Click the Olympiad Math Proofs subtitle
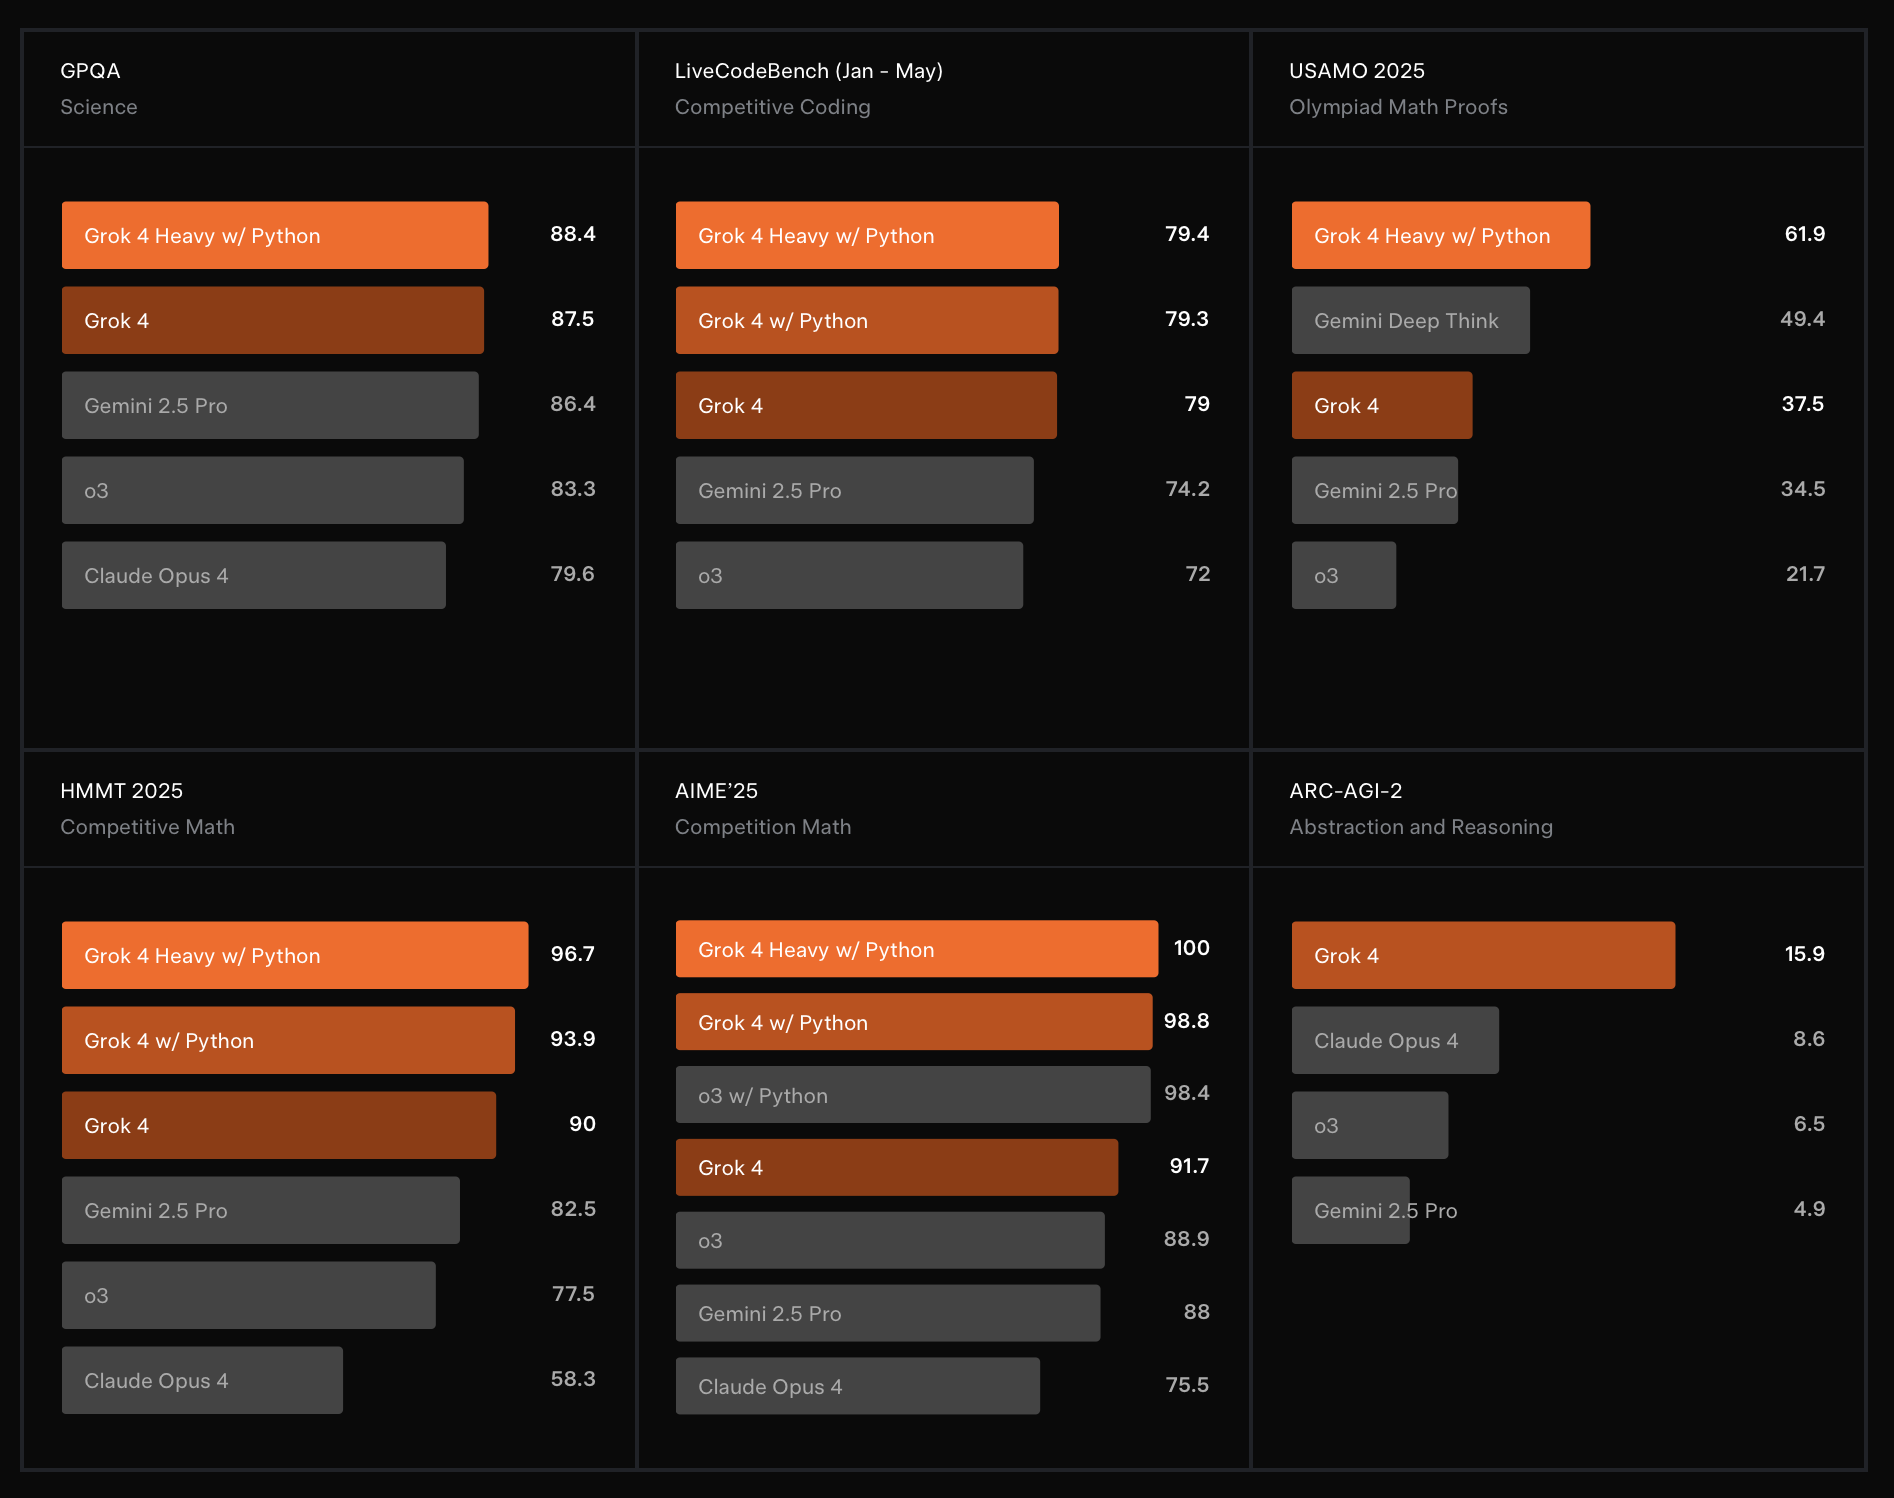1894x1498 pixels. click(x=1398, y=107)
